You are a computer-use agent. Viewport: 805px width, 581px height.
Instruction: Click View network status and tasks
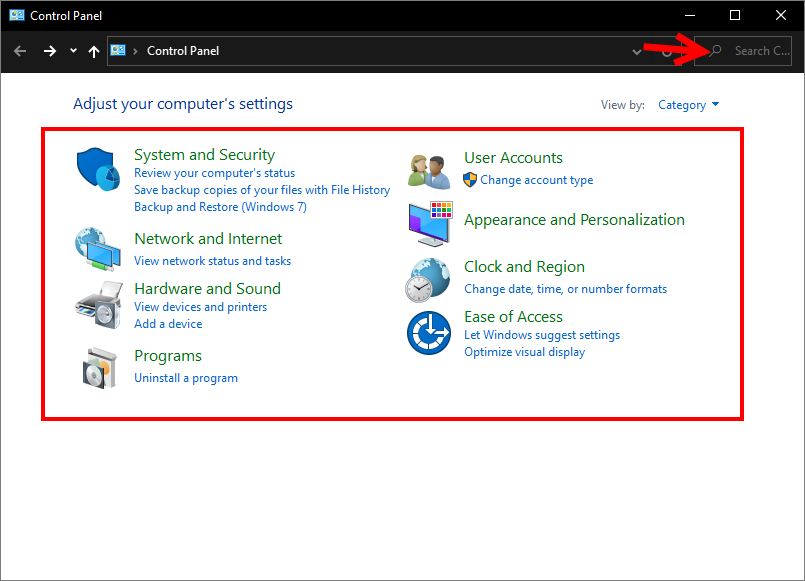tap(213, 261)
